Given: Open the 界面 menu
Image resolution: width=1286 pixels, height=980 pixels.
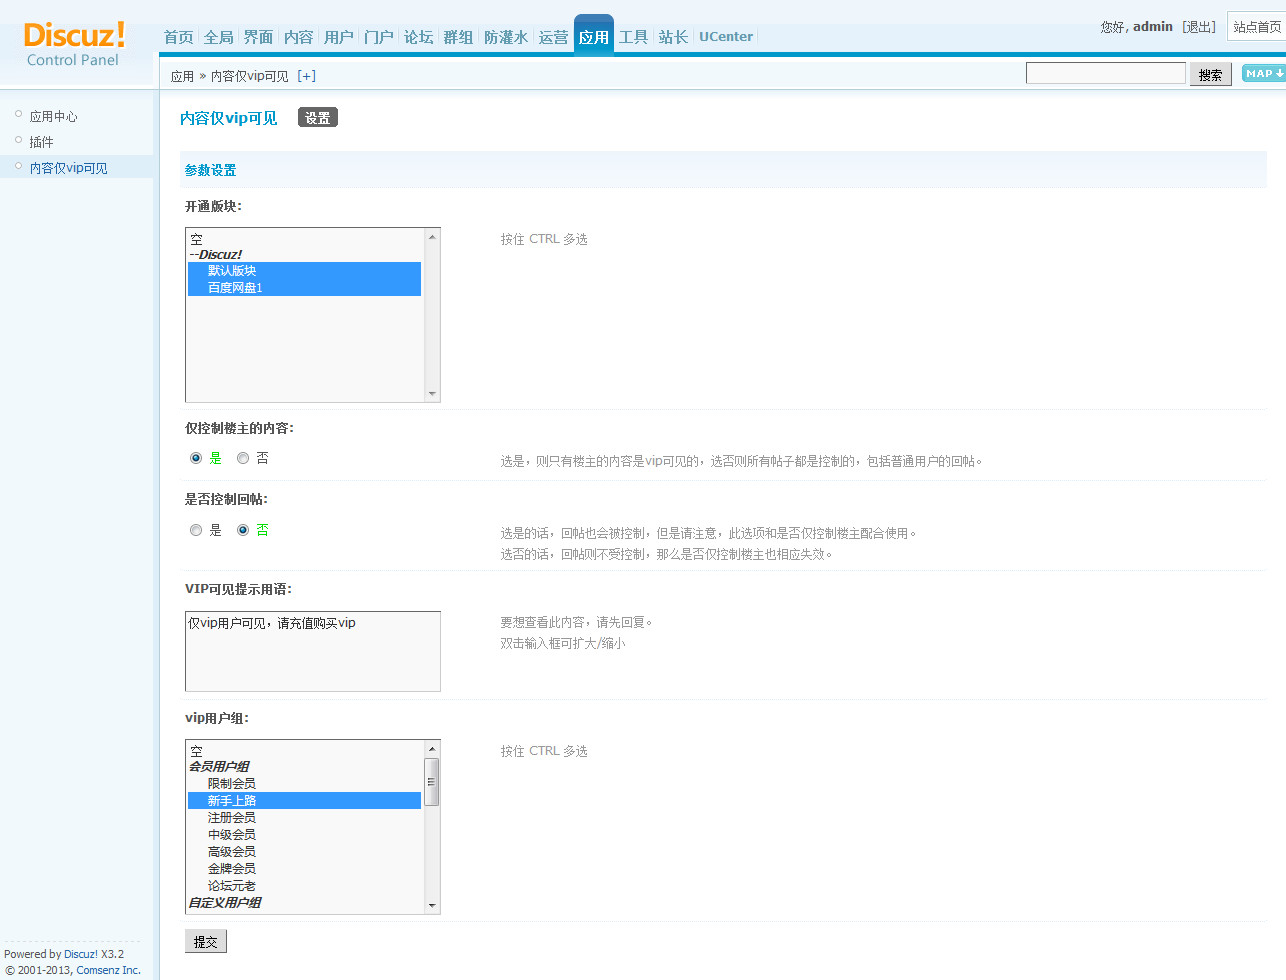Looking at the screenshot, I should [x=259, y=37].
